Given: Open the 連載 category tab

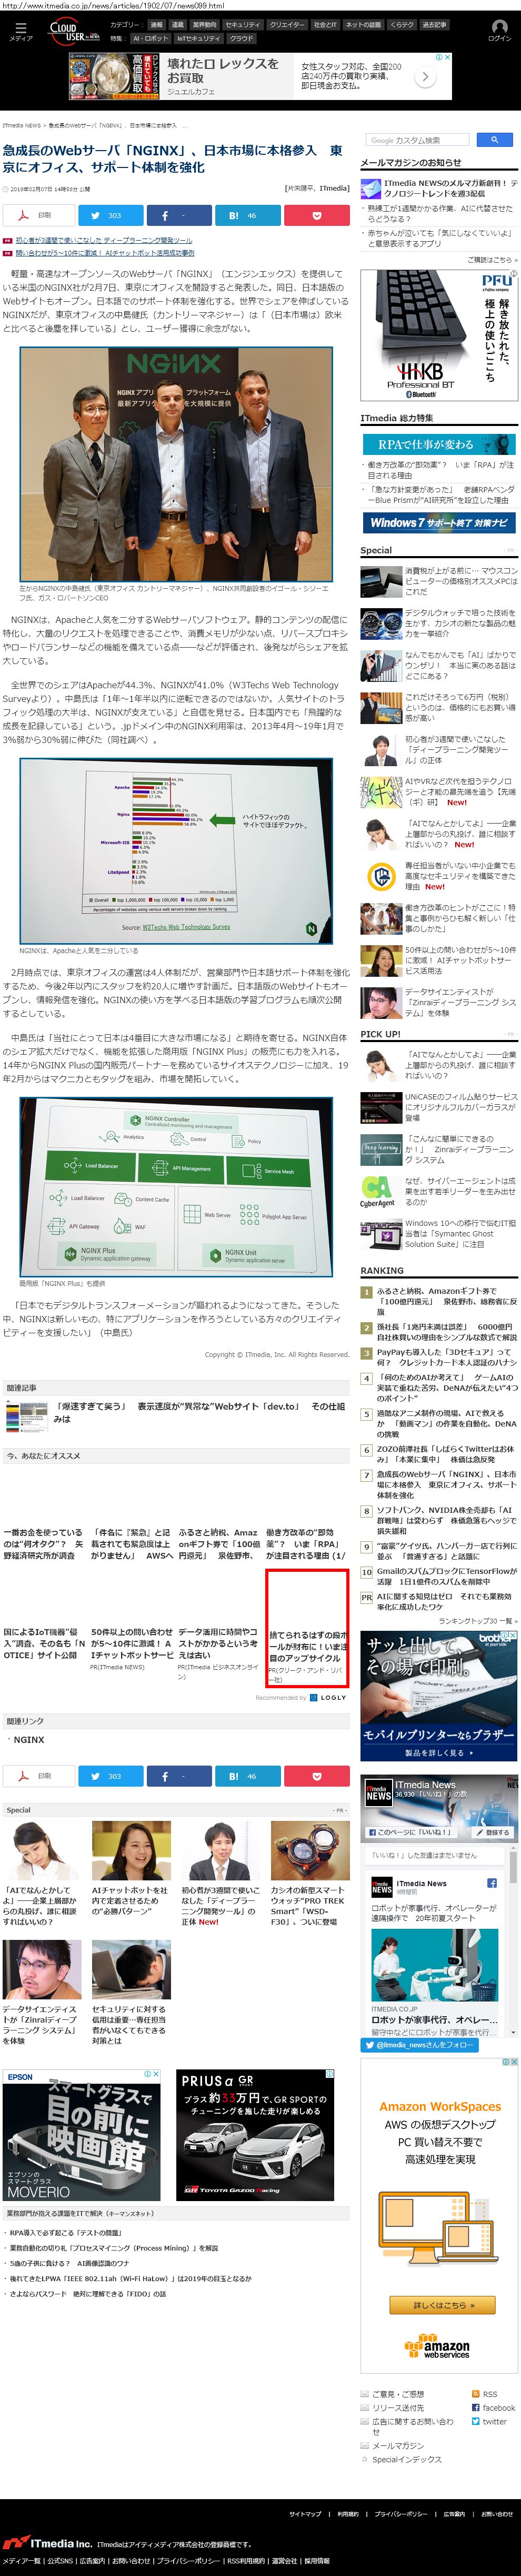Looking at the screenshot, I should tap(177, 25).
